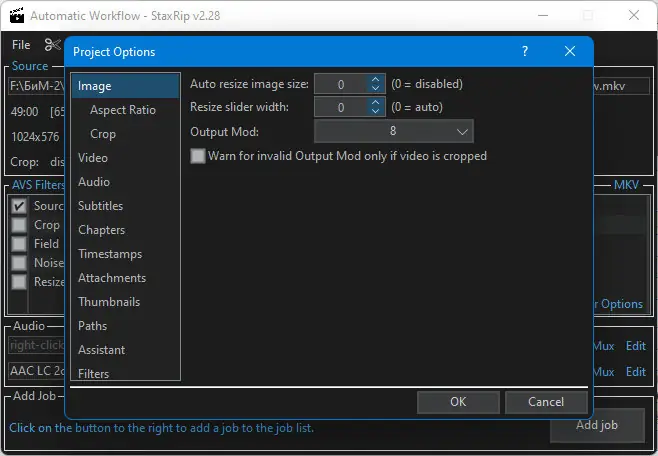Enable the Field AVS filter checkbox
The height and width of the screenshot is (456, 658).
click(19, 244)
